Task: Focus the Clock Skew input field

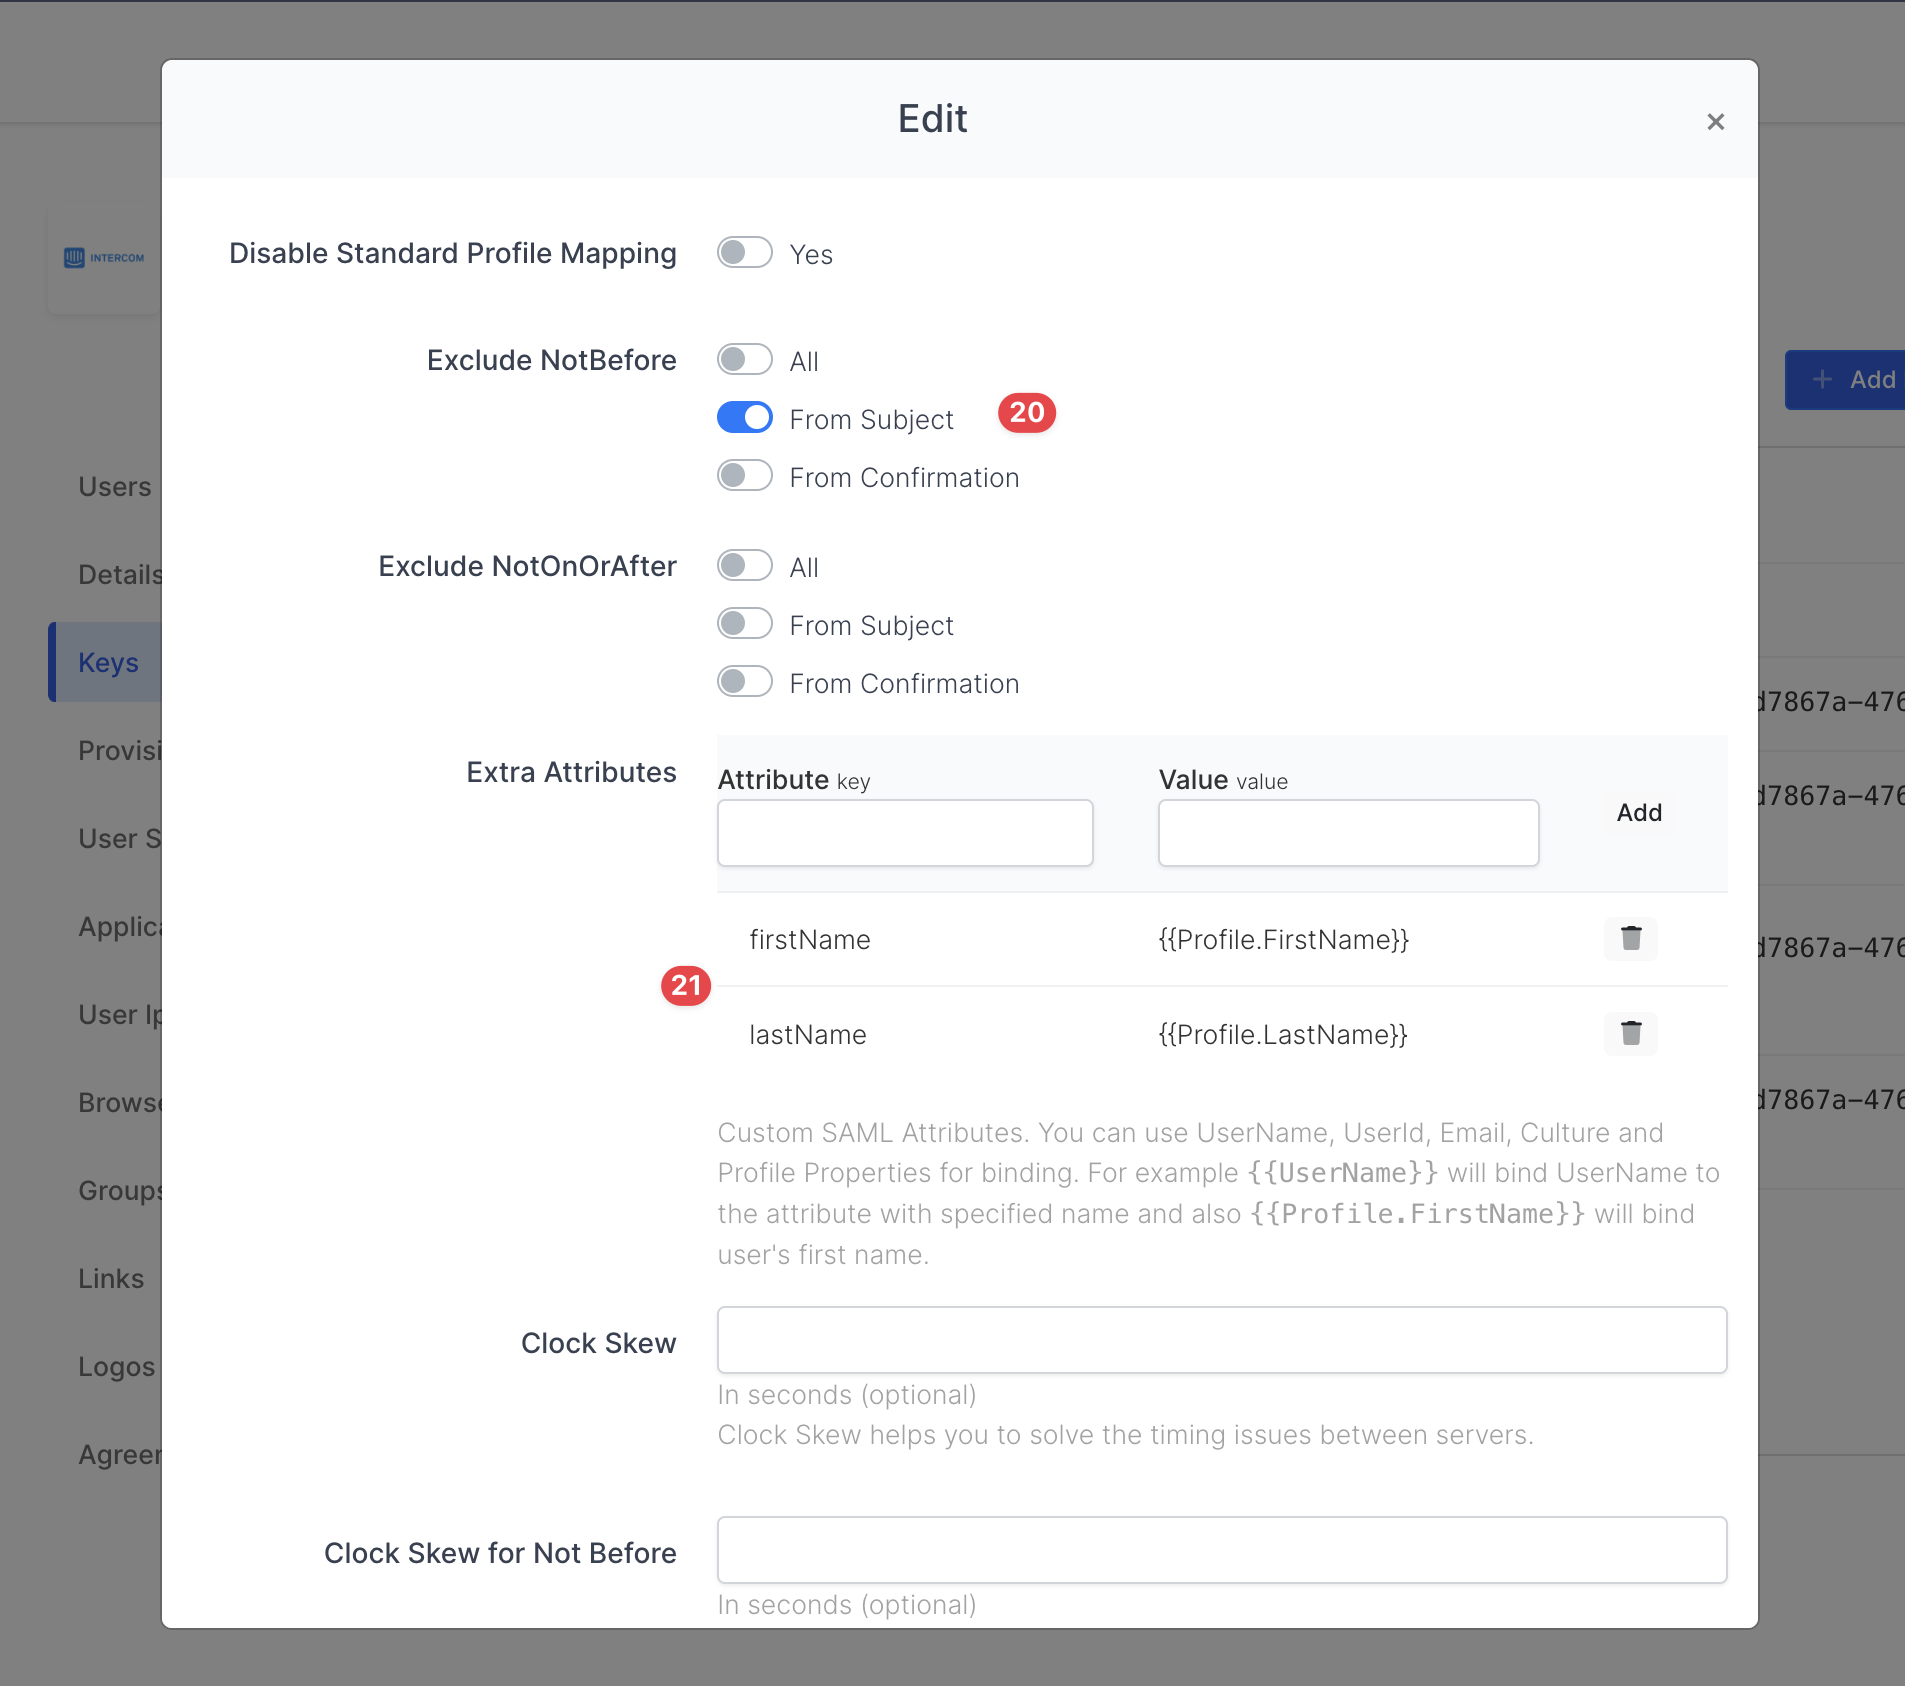Action: point(1221,1340)
